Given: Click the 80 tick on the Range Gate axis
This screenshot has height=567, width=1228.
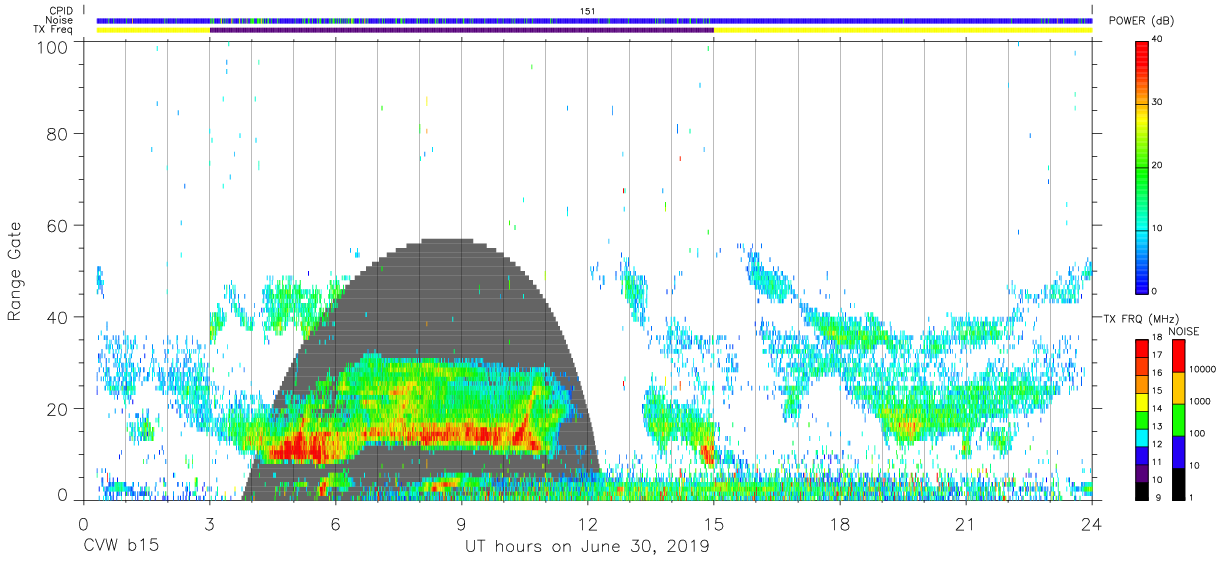Looking at the screenshot, I should pyautogui.click(x=57, y=133).
